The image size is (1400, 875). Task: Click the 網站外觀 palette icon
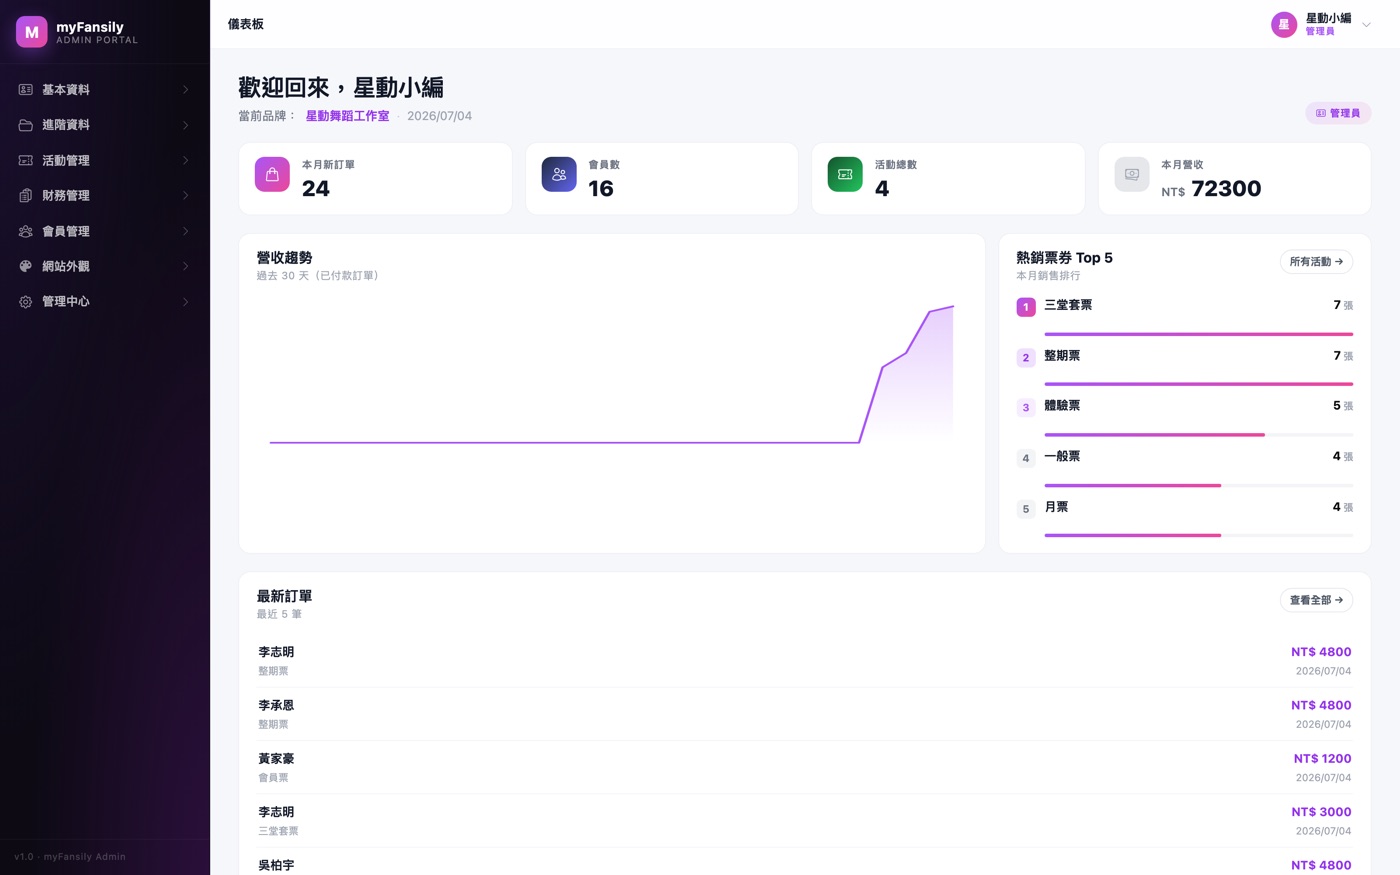click(x=26, y=266)
